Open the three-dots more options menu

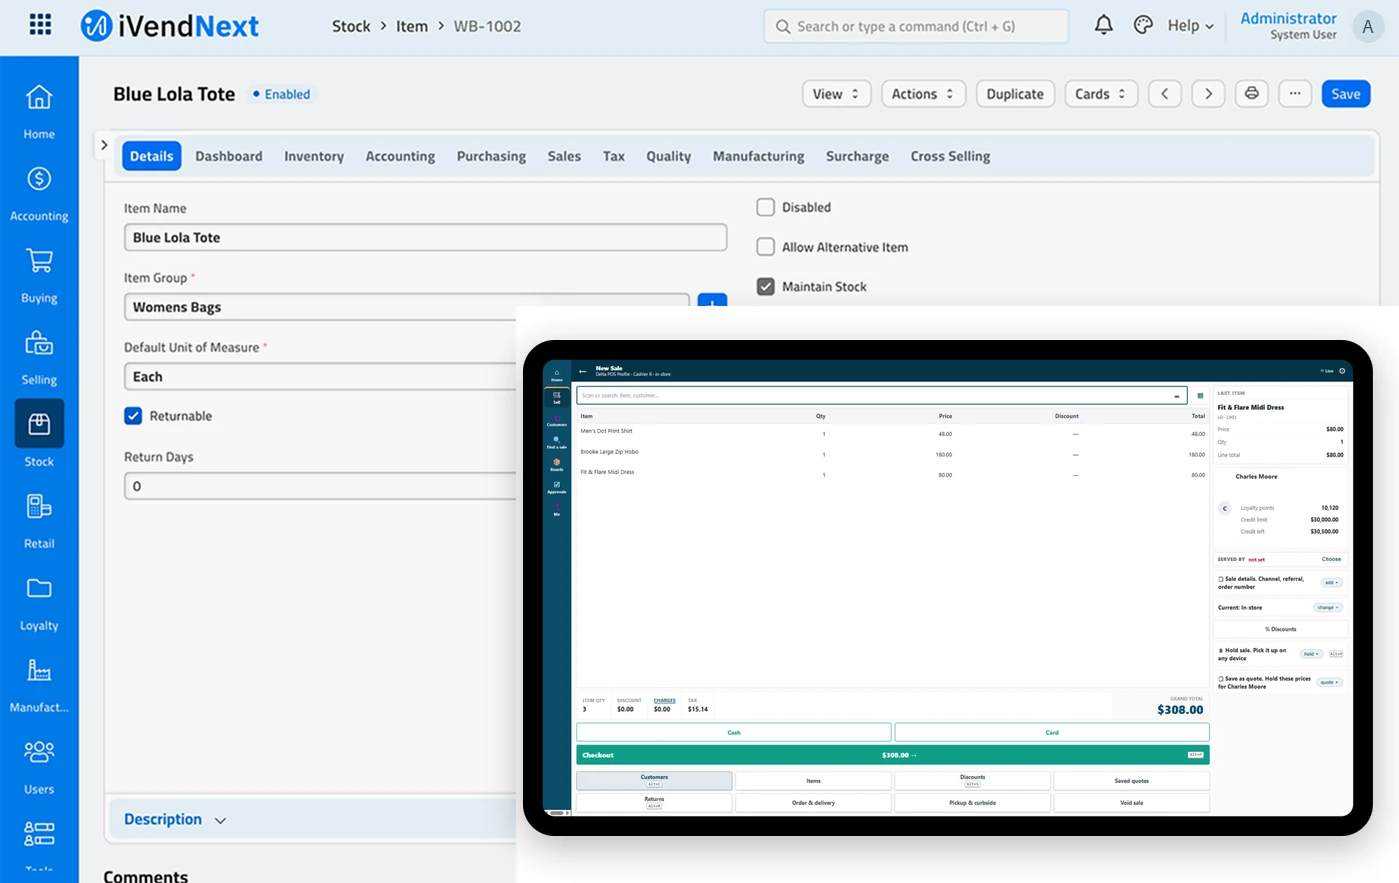(1295, 94)
